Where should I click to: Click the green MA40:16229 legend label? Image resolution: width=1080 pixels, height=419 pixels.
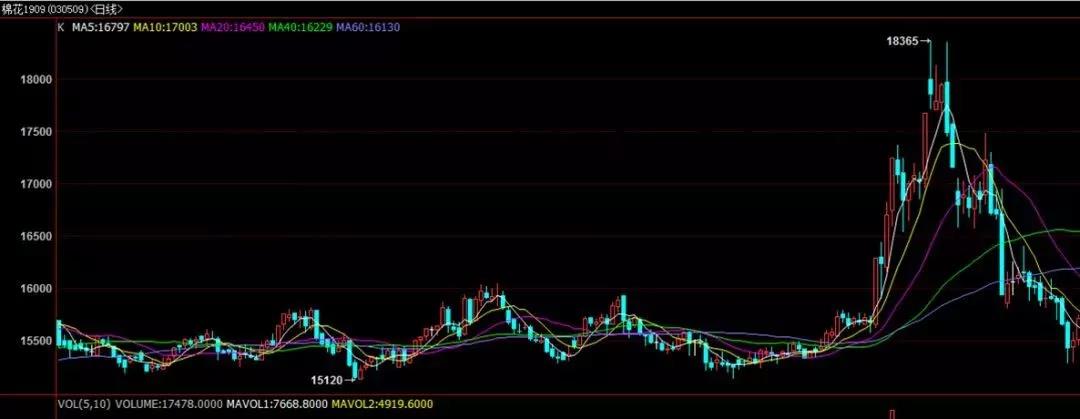[300, 27]
